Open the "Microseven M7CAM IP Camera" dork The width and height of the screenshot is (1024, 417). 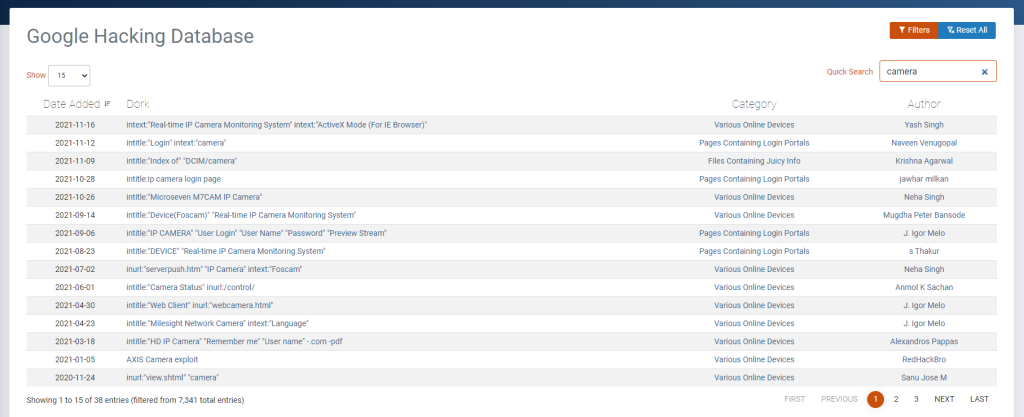pos(194,196)
